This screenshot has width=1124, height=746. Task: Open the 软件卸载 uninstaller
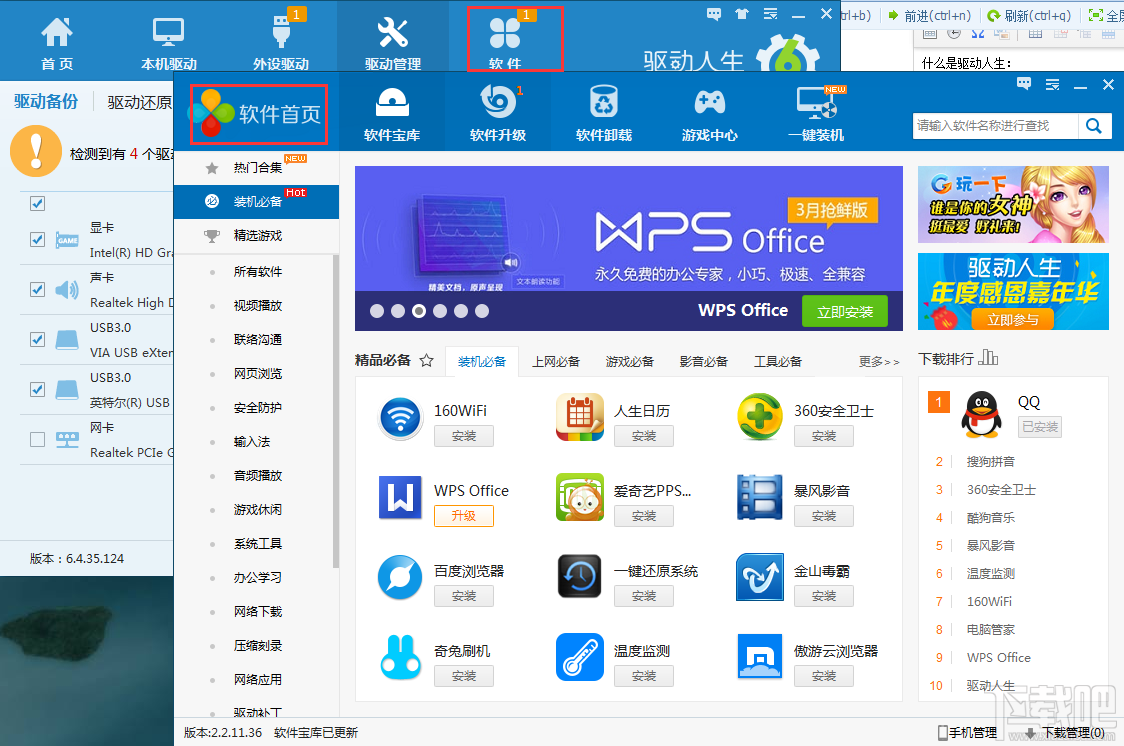[604, 114]
